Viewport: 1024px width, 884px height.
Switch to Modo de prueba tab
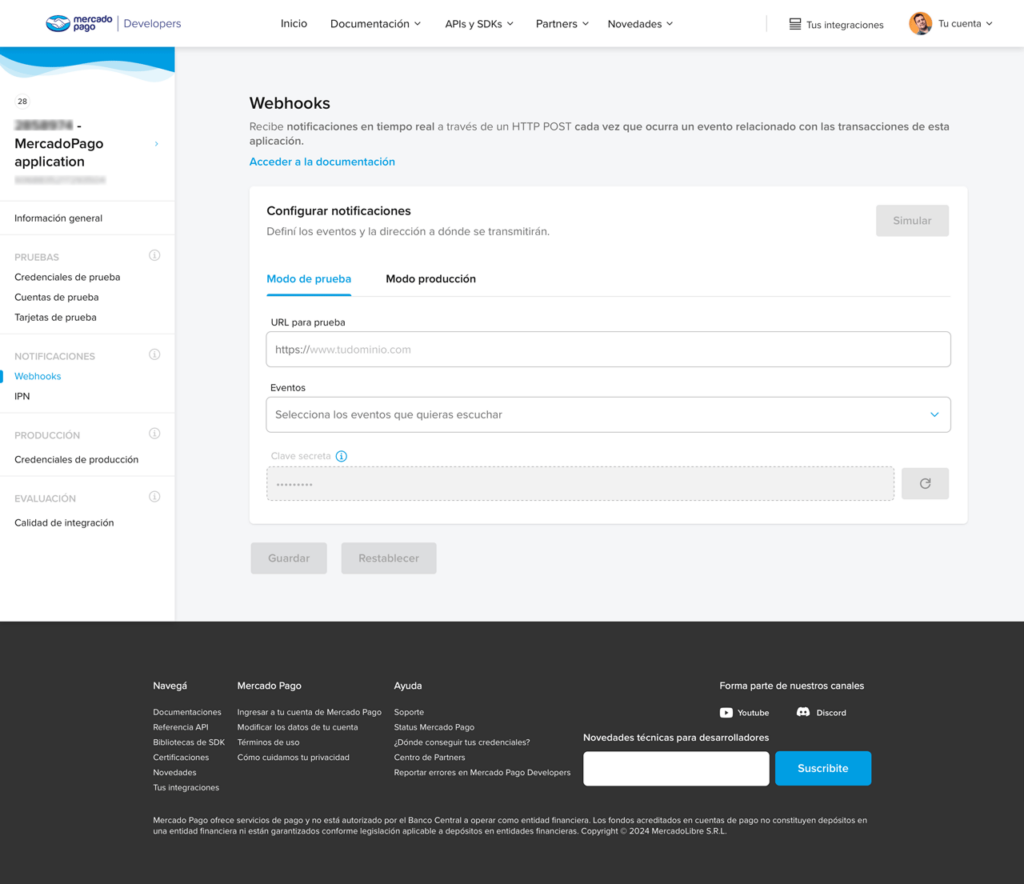tap(309, 279)
